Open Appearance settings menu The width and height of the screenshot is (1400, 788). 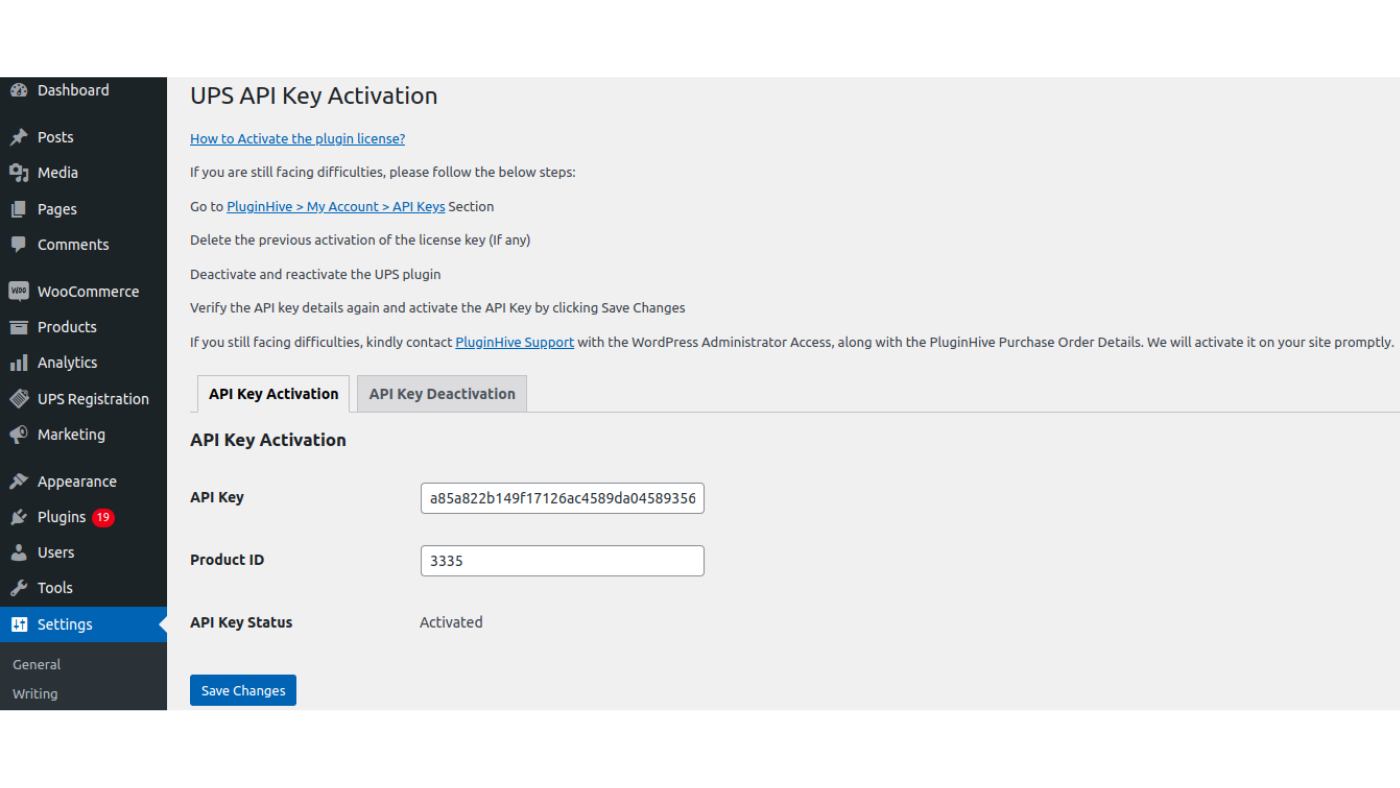[77, 481]
